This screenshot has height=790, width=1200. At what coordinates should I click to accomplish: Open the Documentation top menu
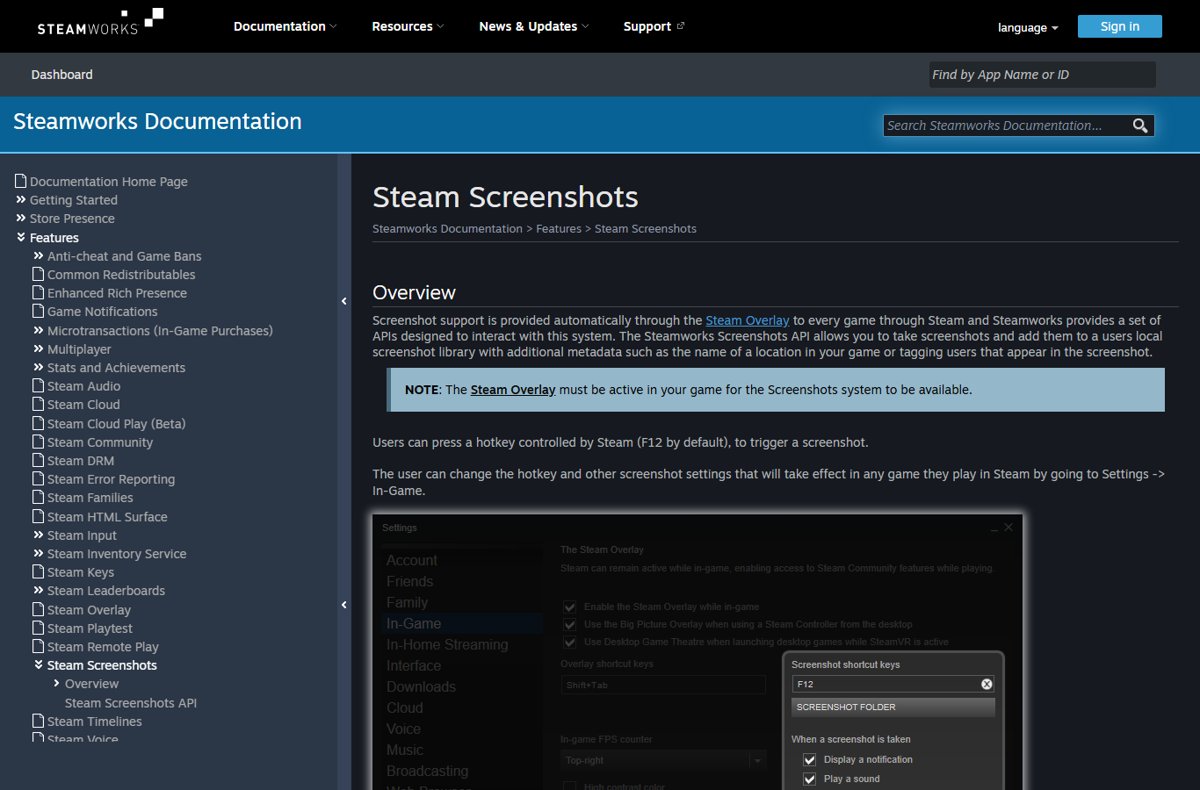tap(285, 26)
